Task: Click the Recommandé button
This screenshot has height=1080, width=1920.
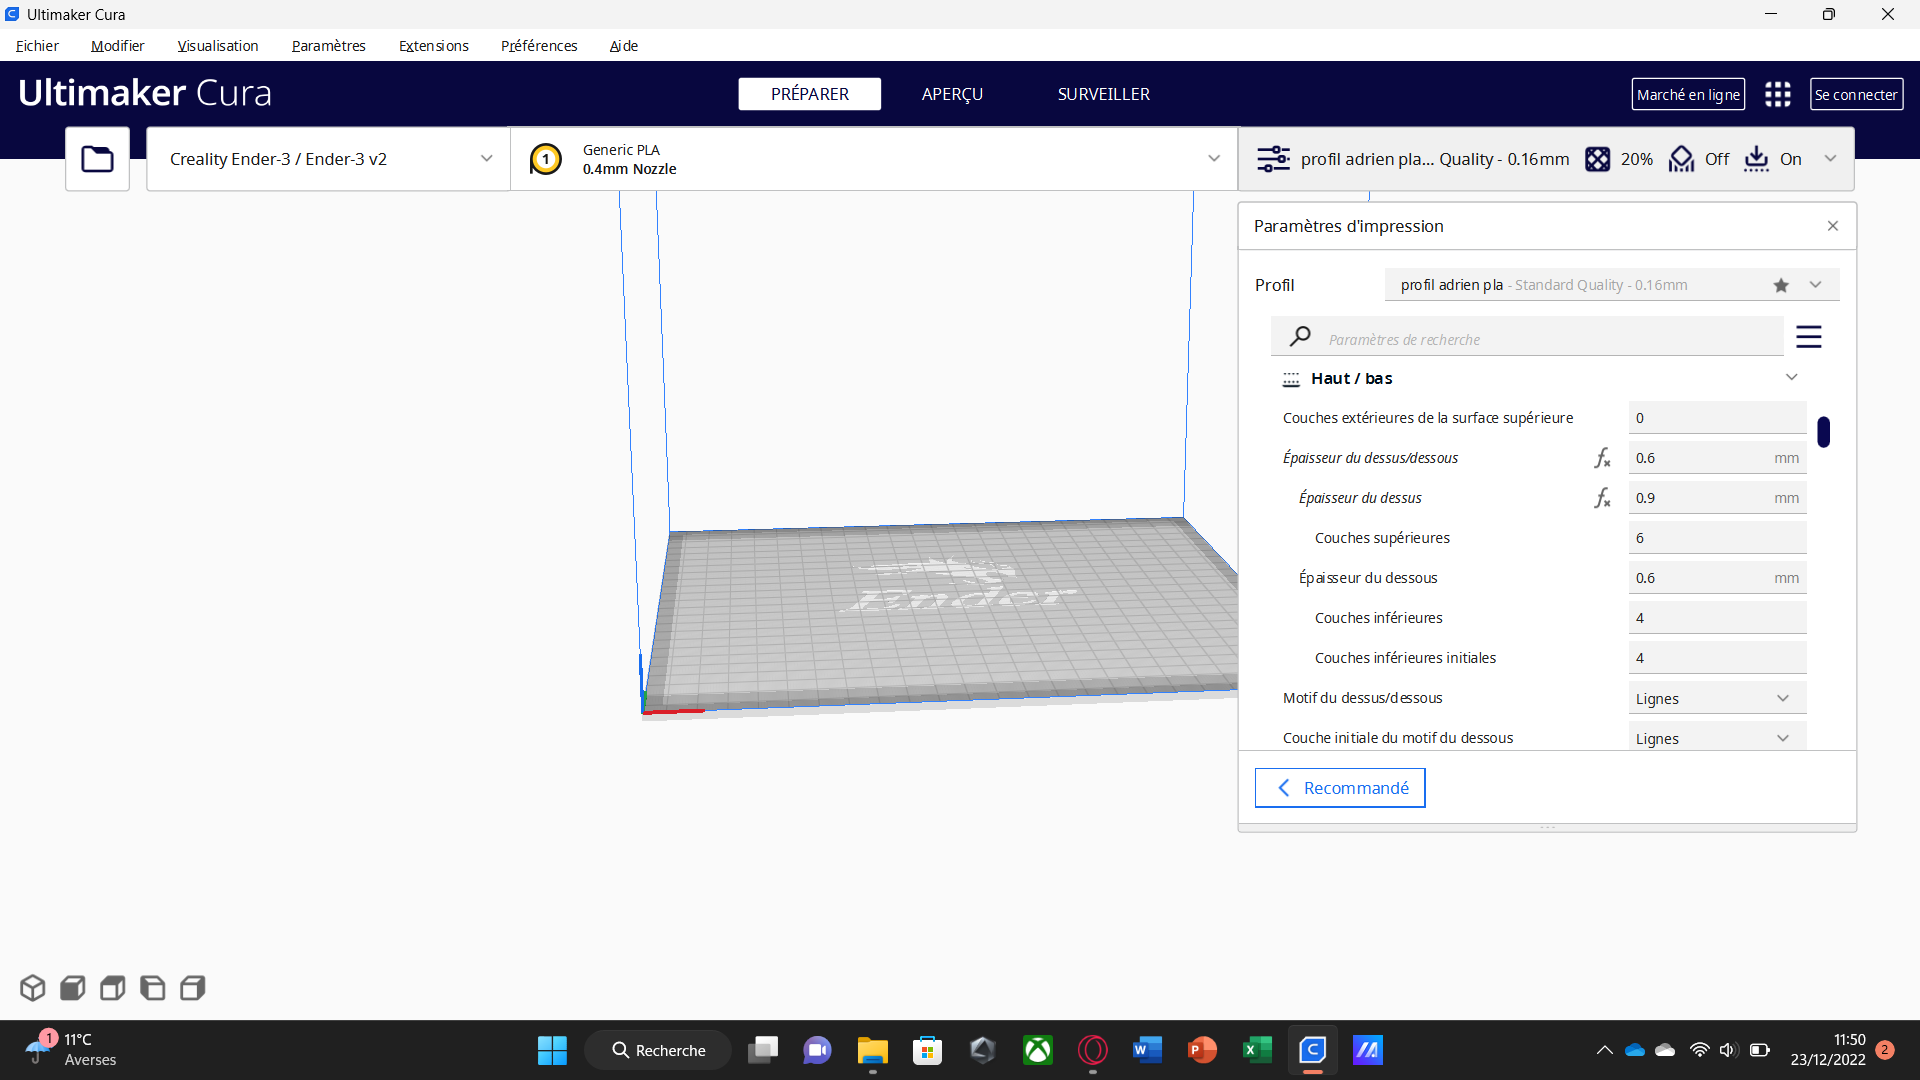Action: (x=1340, y=788)
